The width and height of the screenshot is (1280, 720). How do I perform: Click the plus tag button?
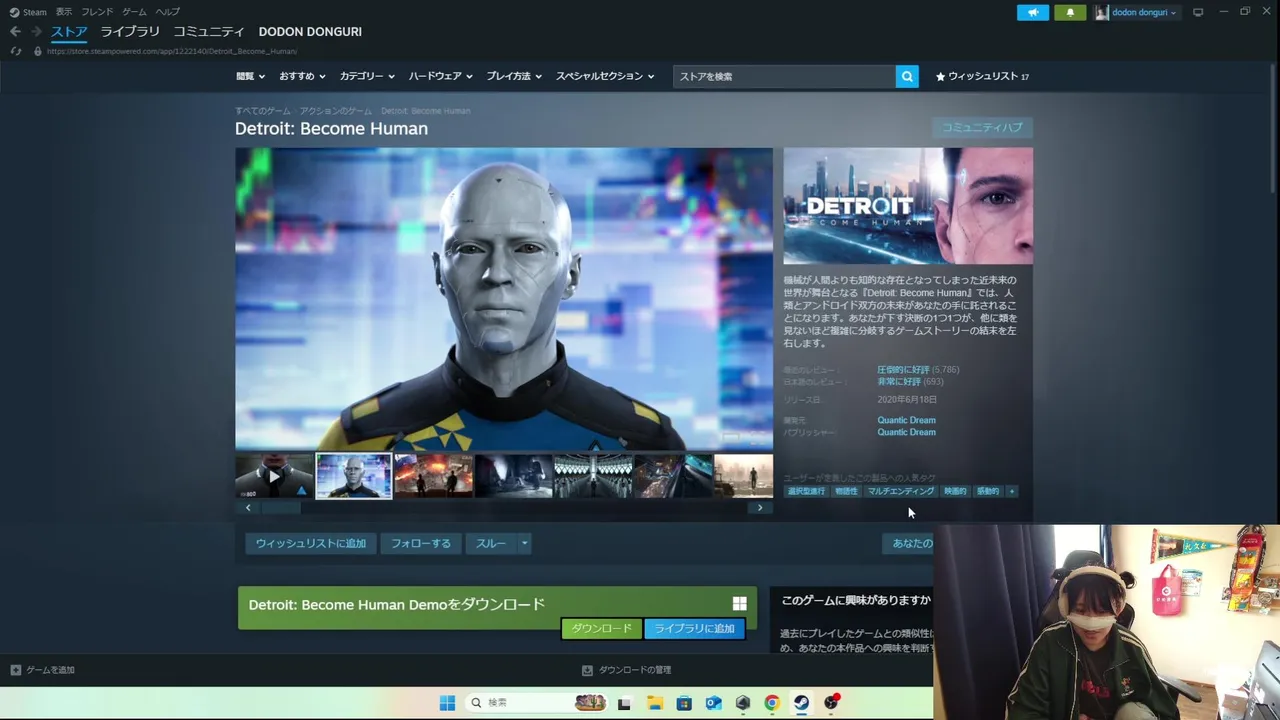point(1011,491)
